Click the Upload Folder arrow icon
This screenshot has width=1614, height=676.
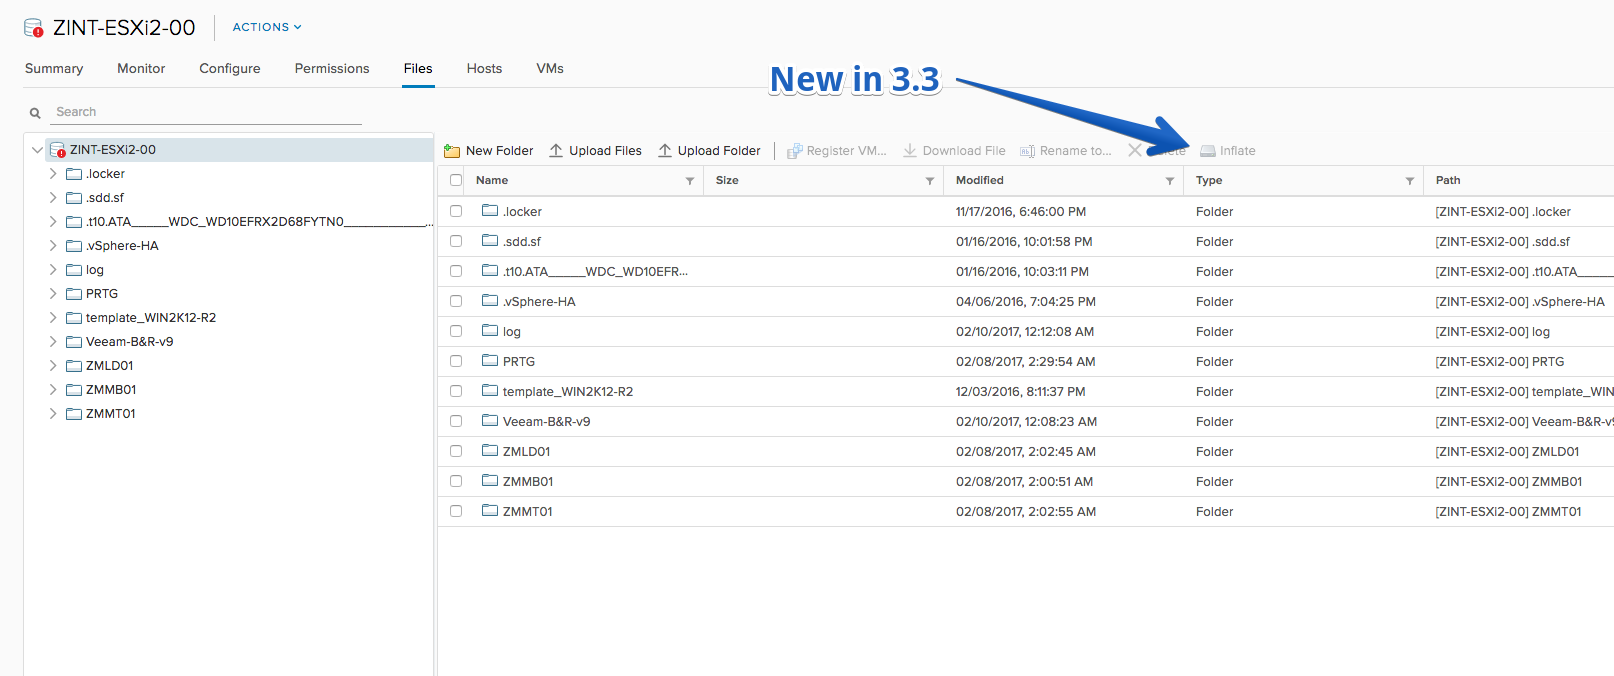pos(665,150)
